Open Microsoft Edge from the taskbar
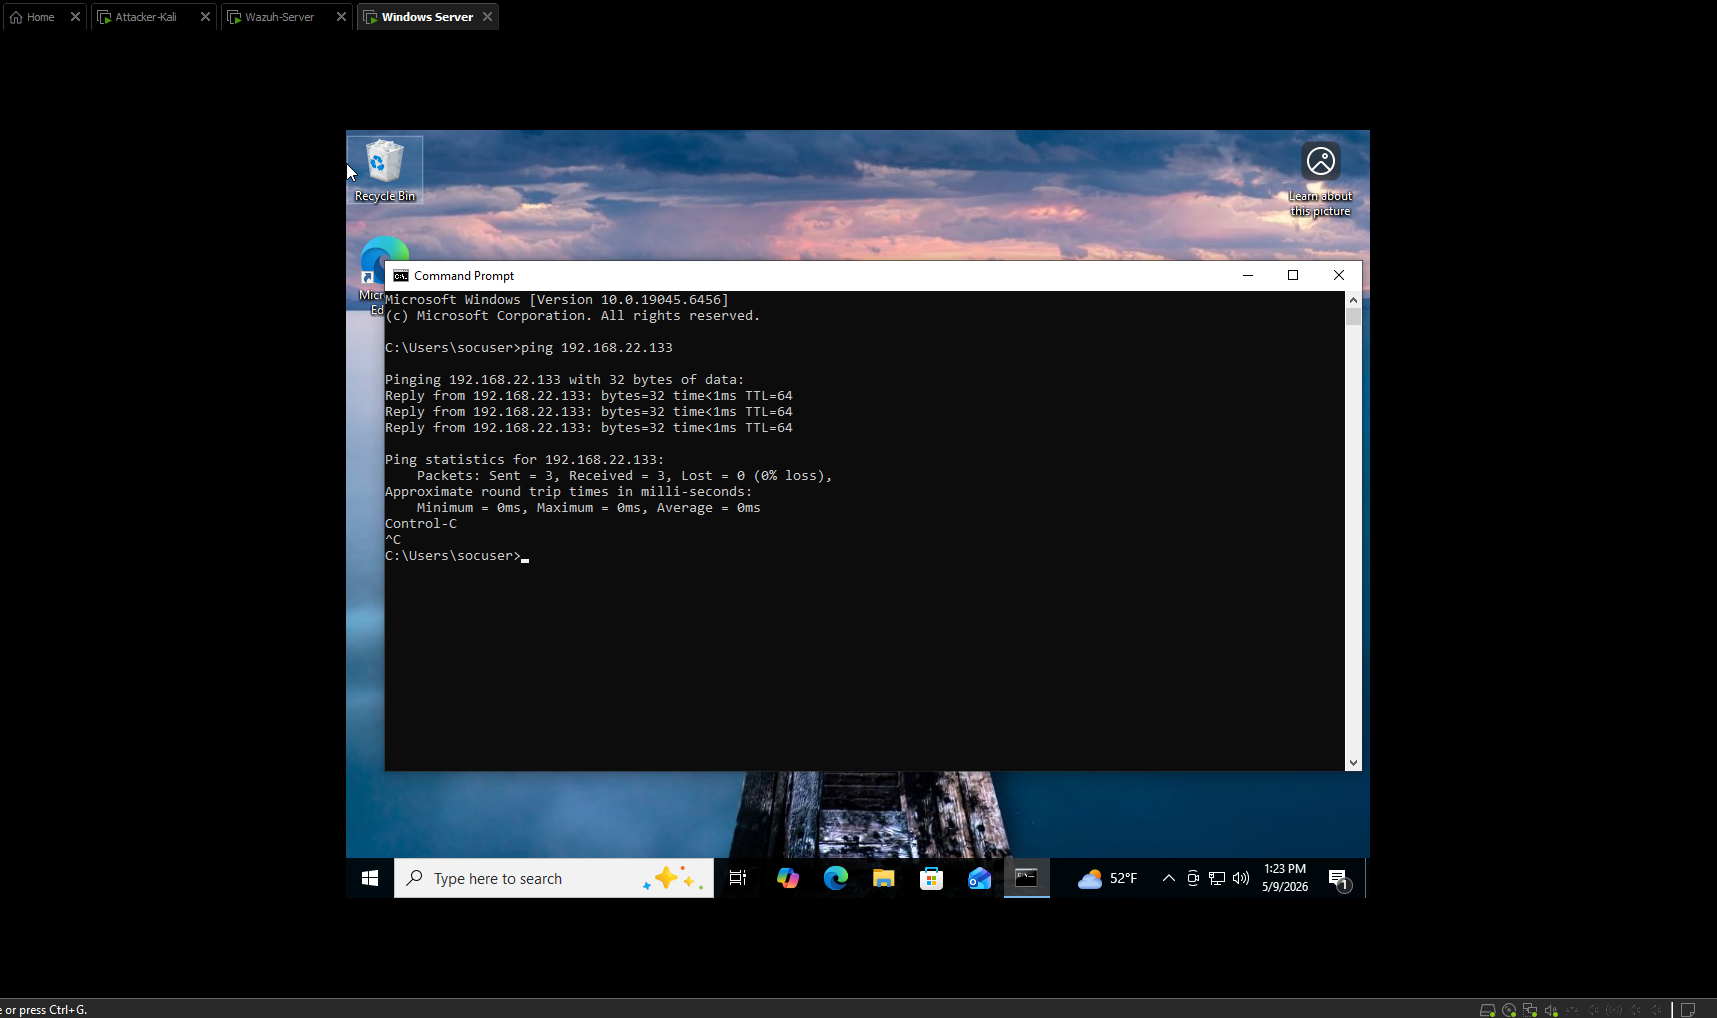This screenshot has height=1018, width=1717. [x=836, y=878]
